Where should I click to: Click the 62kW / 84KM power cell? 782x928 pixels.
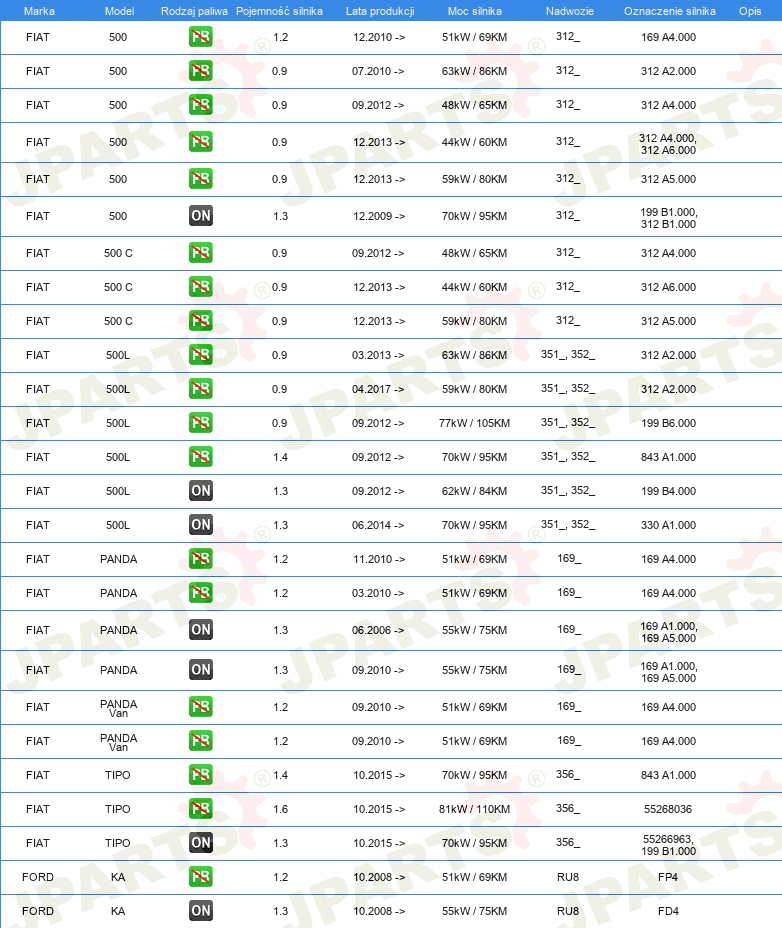pos(474,491)
